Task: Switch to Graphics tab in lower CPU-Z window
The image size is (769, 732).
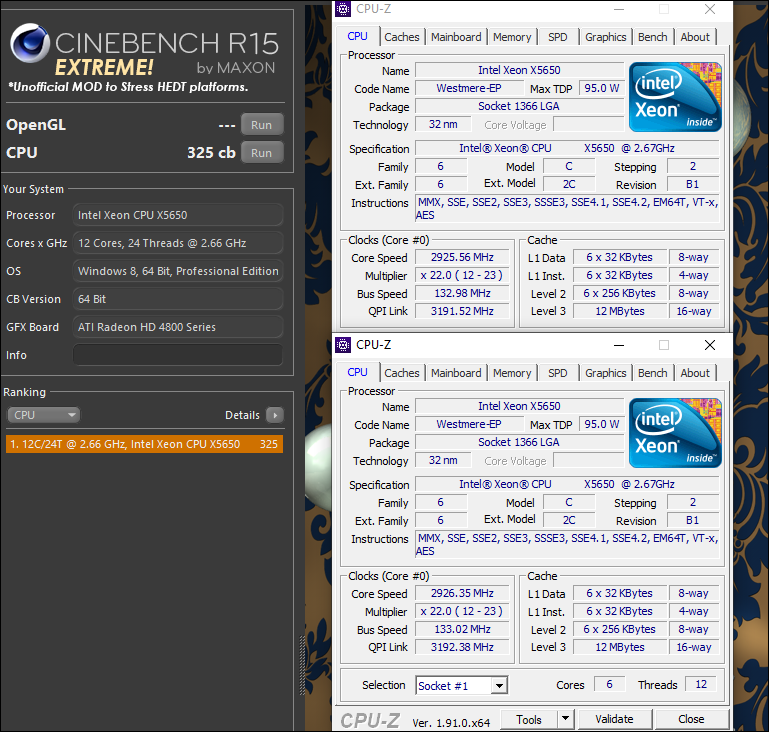Action: pyautogui.click(x=606, y=373)
